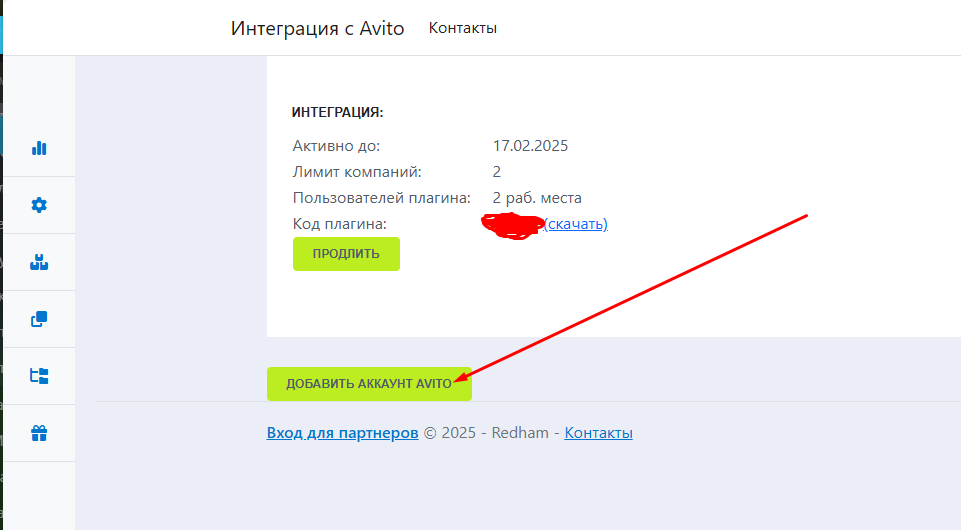Open the Контакты link in footer
Screen dimensions: 961x530
click(598, 433)
